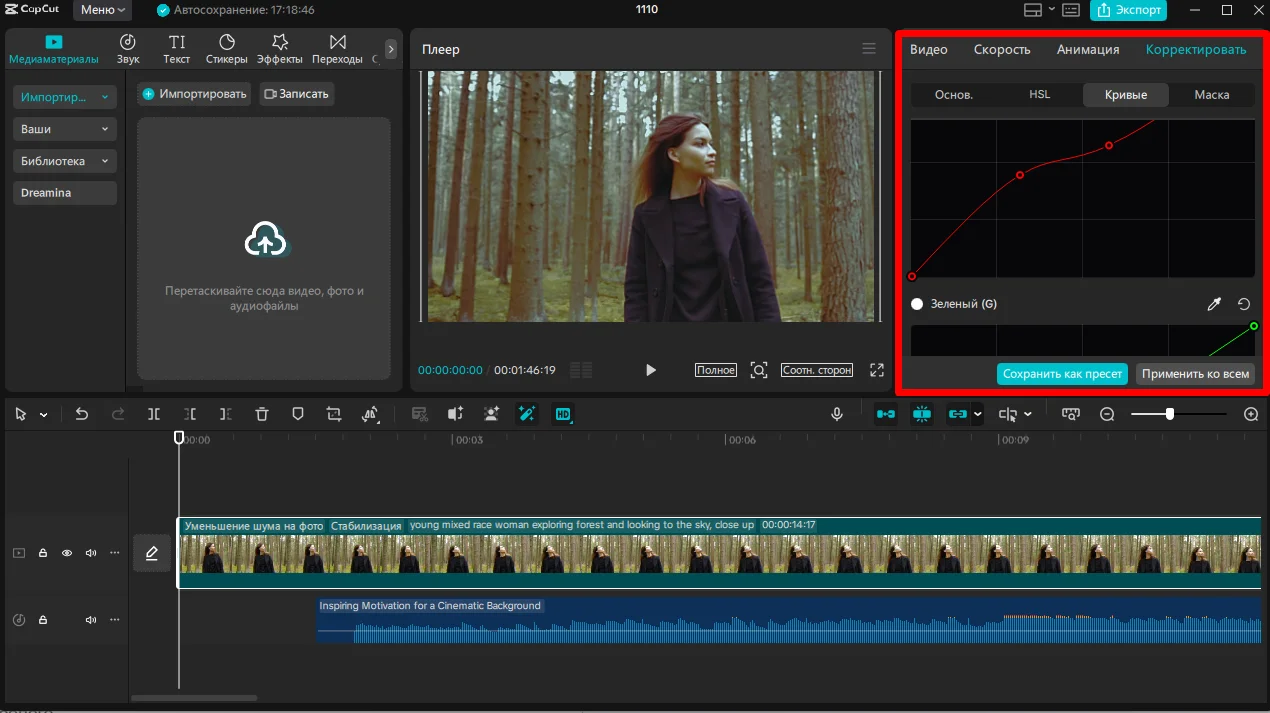
Task: Open the Анимация tab
Action: [1087, 50]
